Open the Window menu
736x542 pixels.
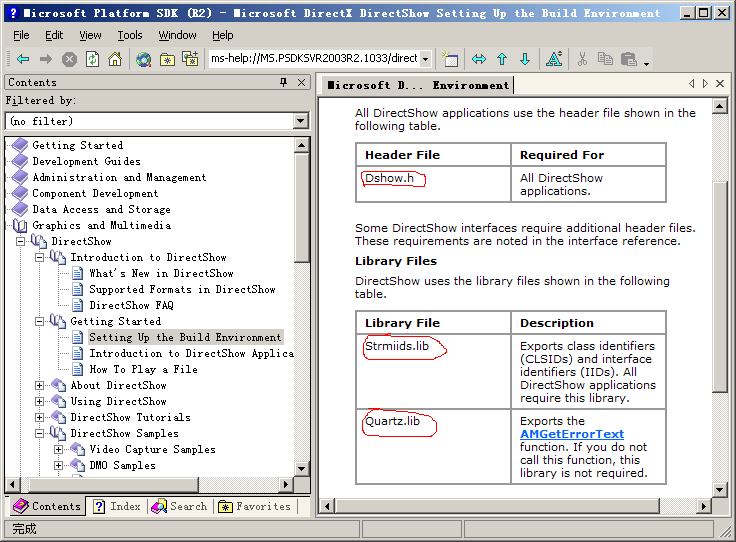coord(177,35)
